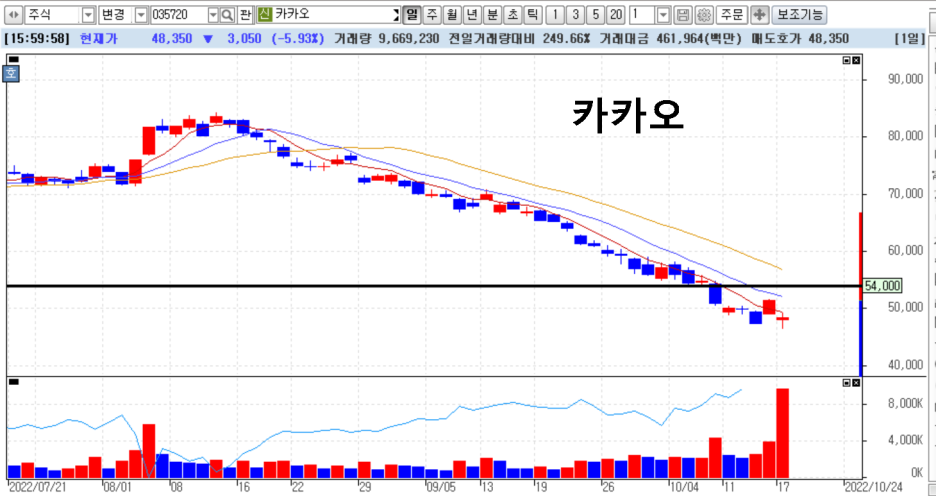This screenshot has width=936, height=496.
Task: Set interval with the 20 button
Action: point(617,14)
